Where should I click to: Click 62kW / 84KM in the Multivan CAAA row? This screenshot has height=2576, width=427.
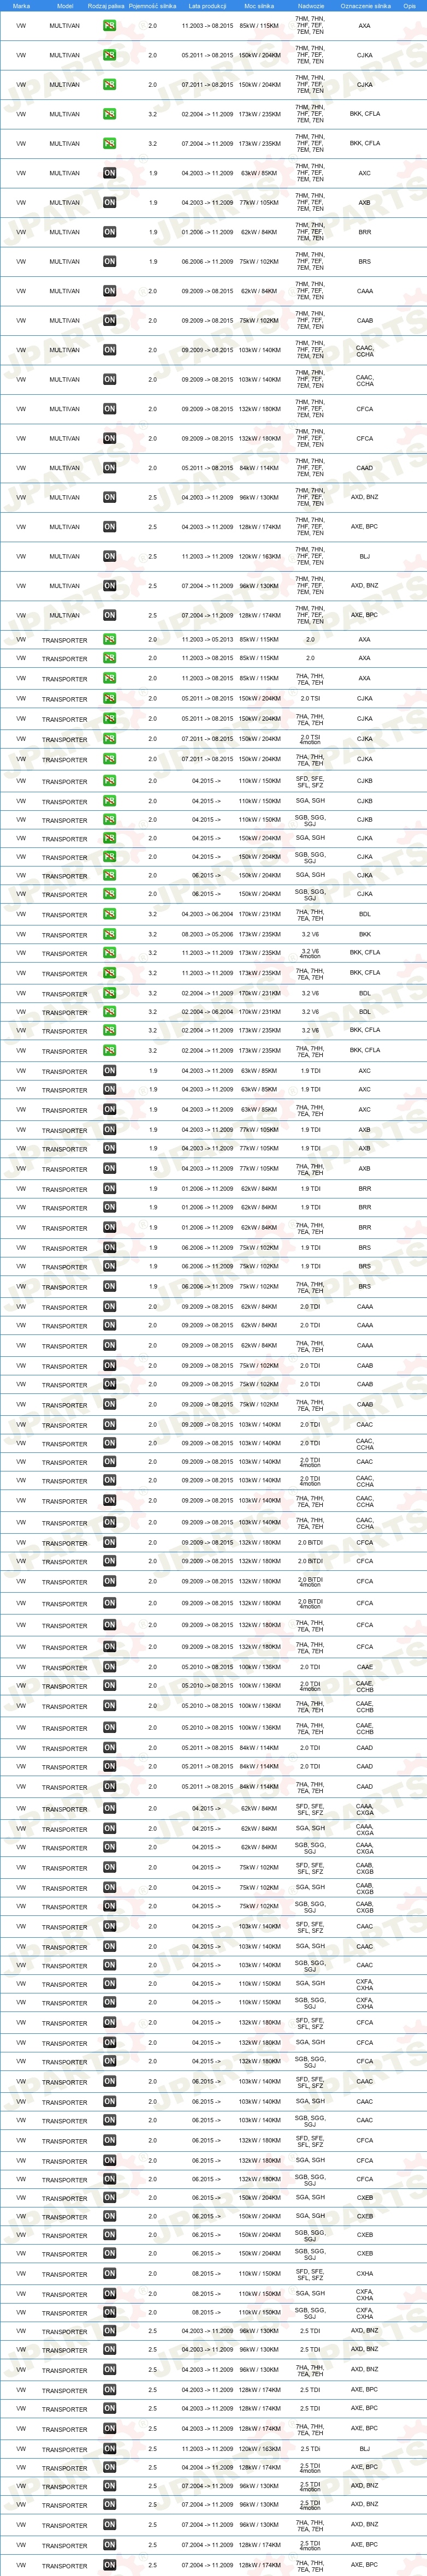point(259,291)
